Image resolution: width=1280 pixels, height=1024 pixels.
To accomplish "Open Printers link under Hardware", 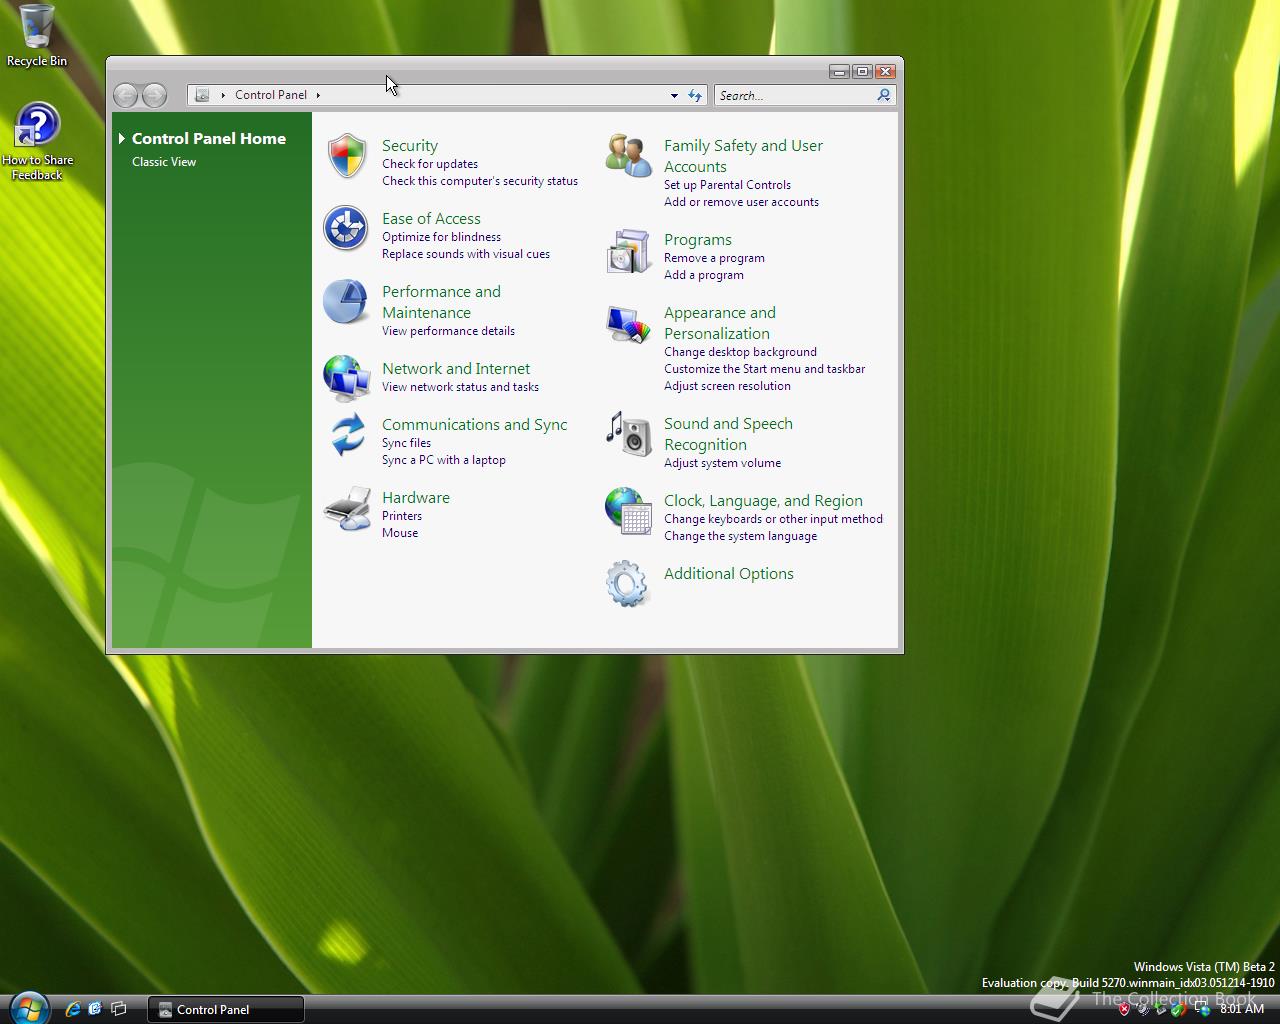I will pyautogui.click(x=402, y=516).
